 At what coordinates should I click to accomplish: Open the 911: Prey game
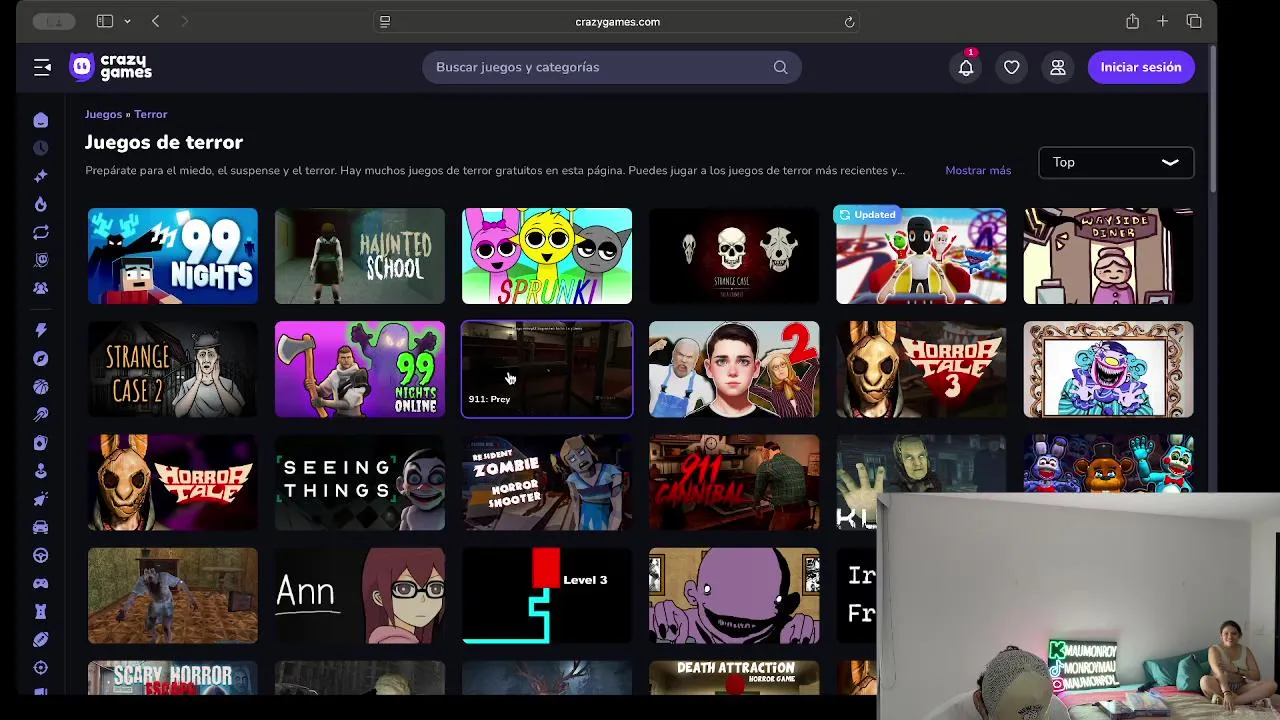point(547,369)
